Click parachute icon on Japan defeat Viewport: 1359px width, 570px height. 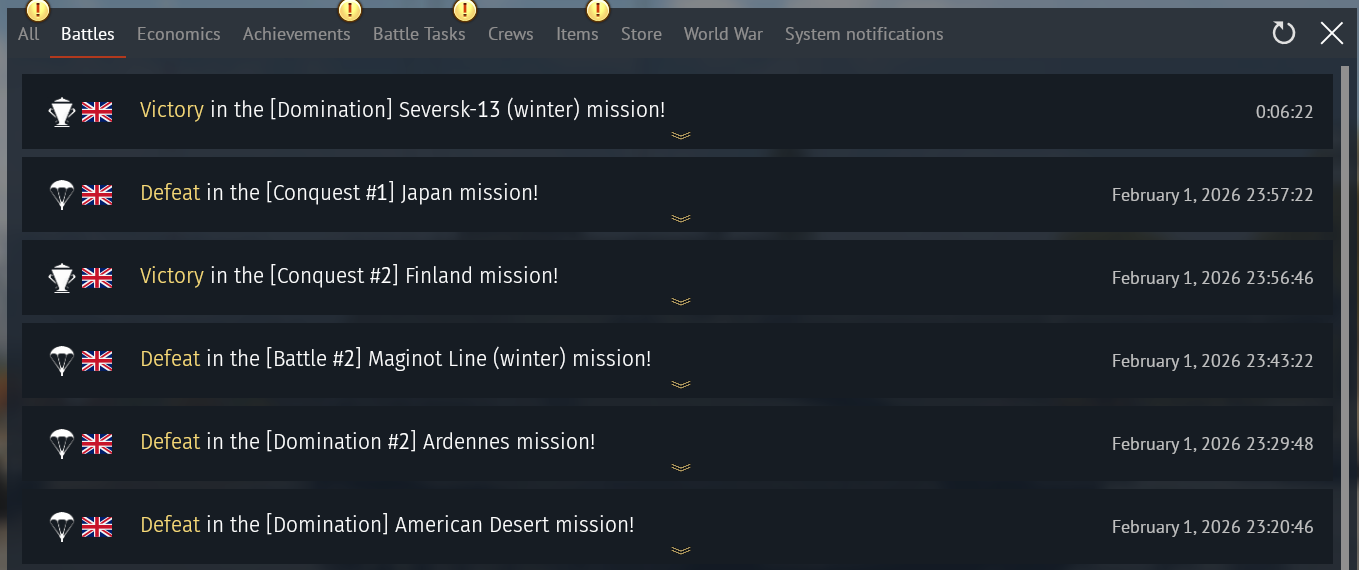[x=62, y=195]
